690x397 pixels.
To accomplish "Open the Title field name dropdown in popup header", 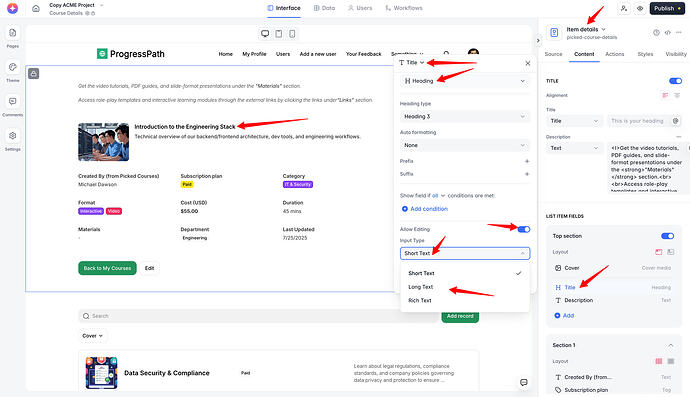I will pos(412,62).
